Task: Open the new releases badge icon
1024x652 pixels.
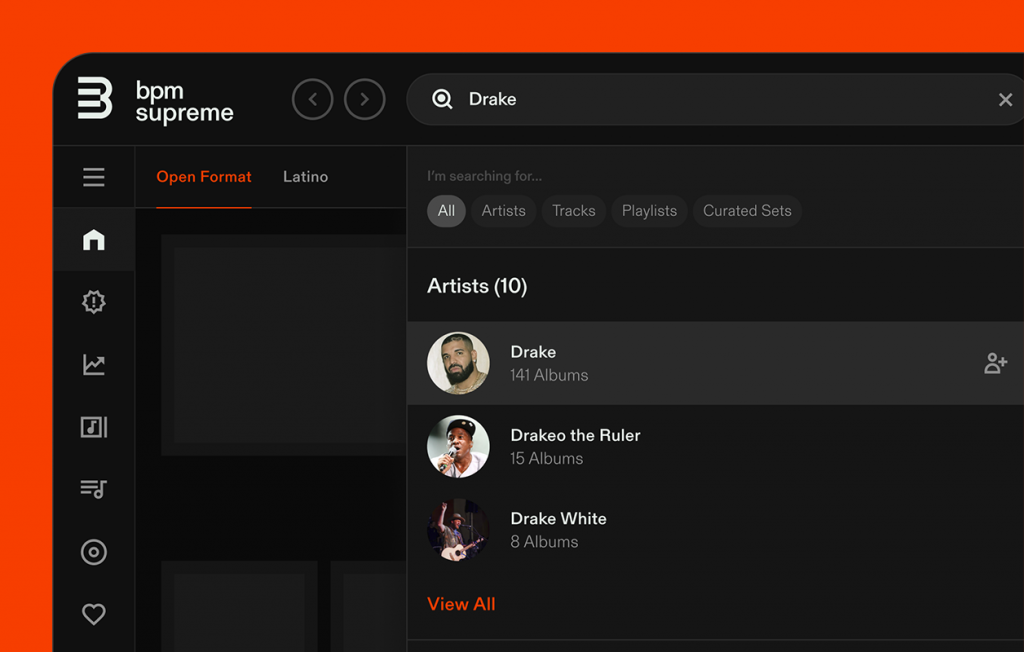Action: click(x=94, y=302)
